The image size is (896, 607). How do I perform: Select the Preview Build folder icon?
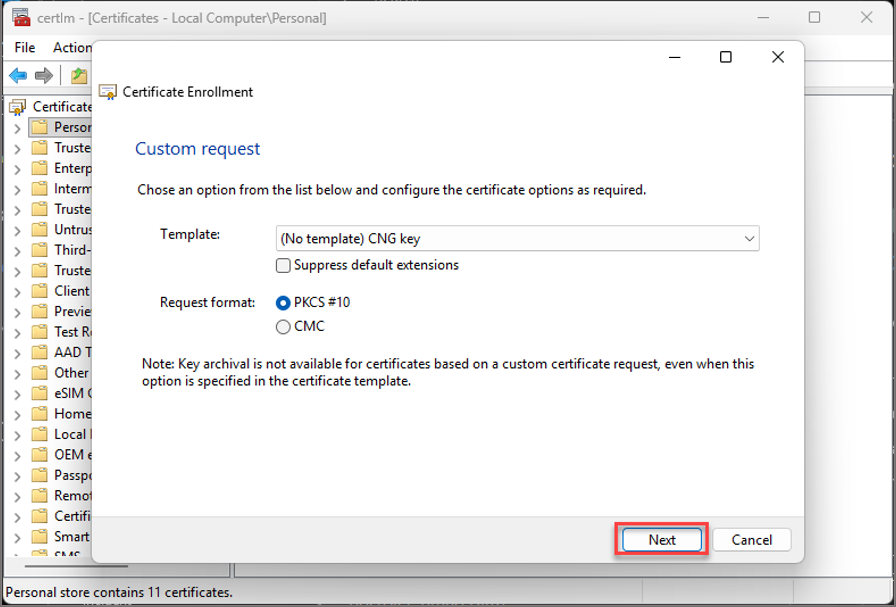(39, 312)
